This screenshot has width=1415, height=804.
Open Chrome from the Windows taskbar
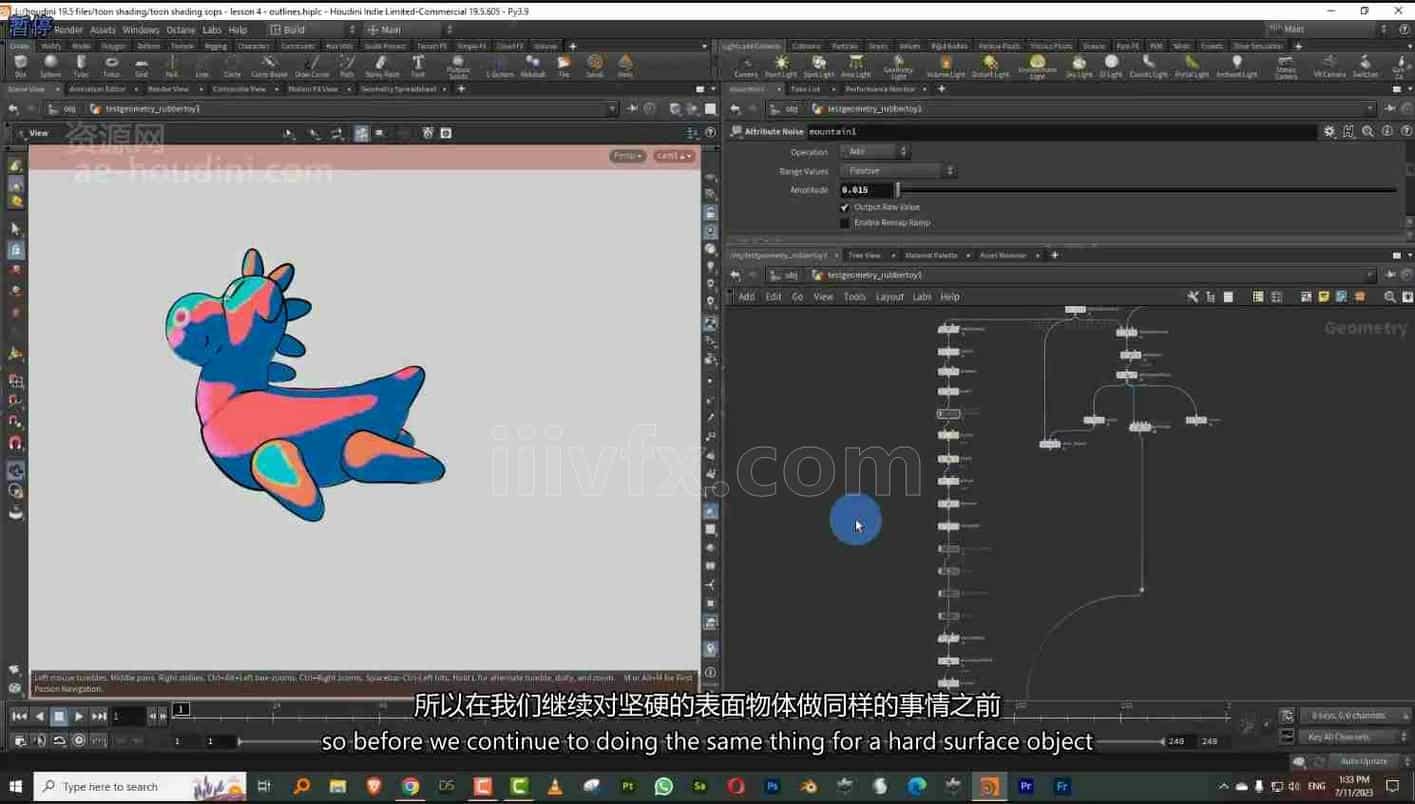410,786
